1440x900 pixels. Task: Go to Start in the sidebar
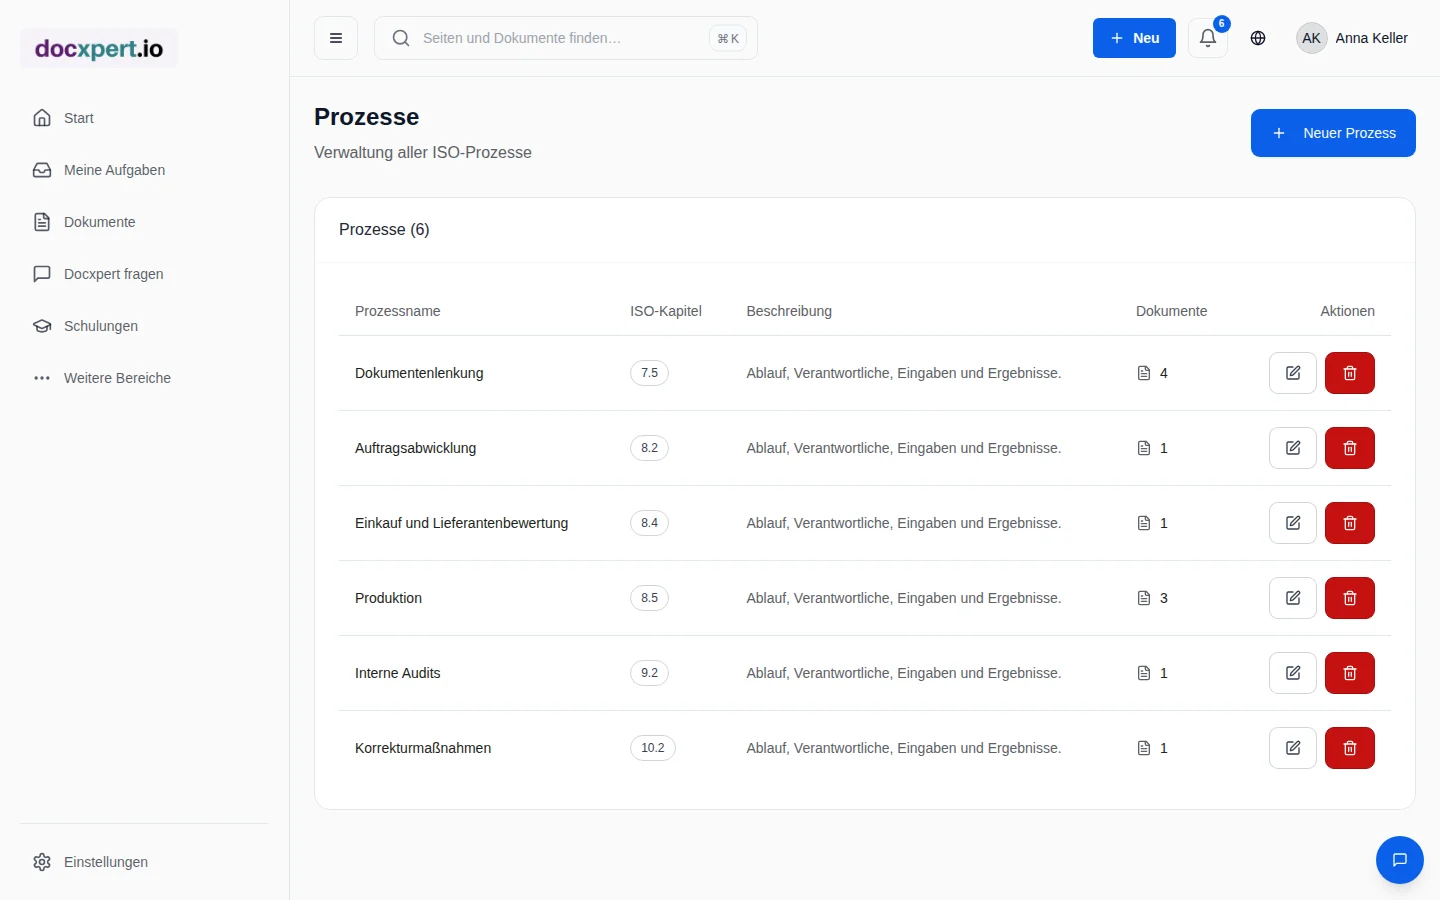coord(144,118)
